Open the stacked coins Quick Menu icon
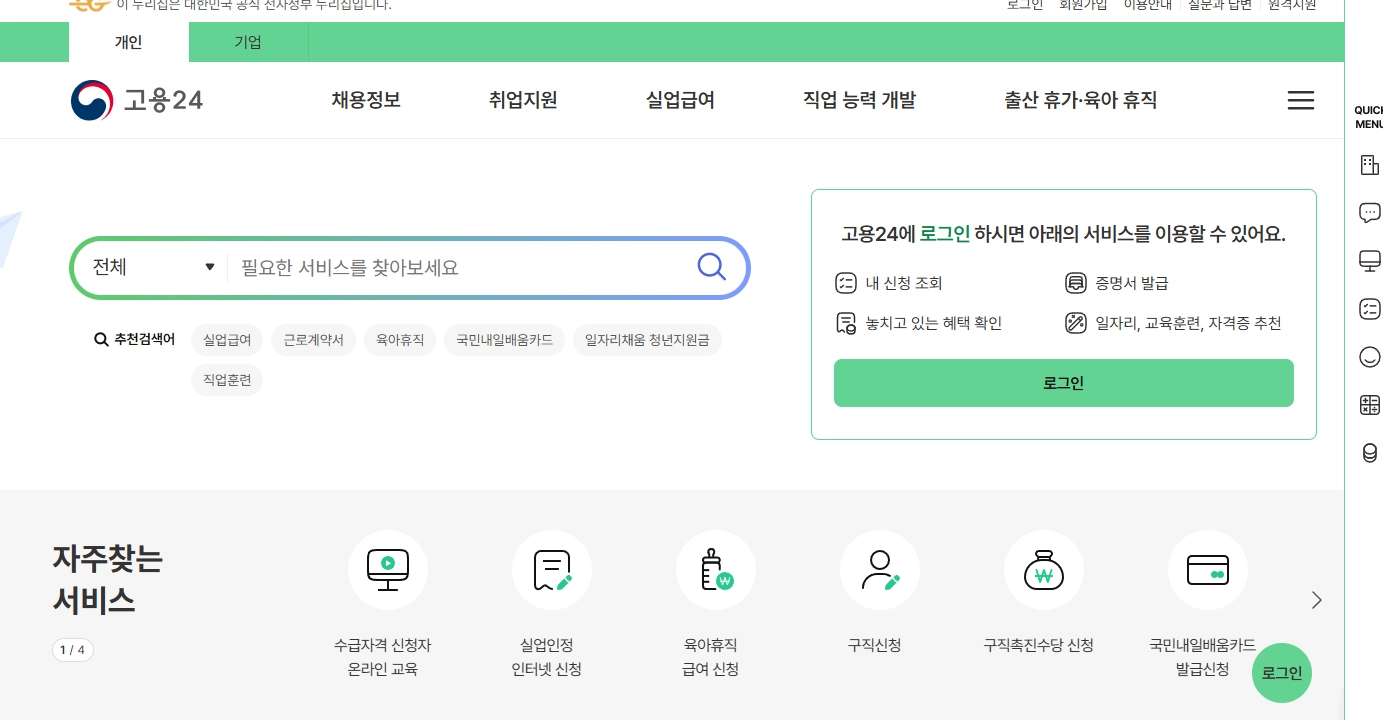This screenshot has height=720, width=1383. coord(1369,453)
